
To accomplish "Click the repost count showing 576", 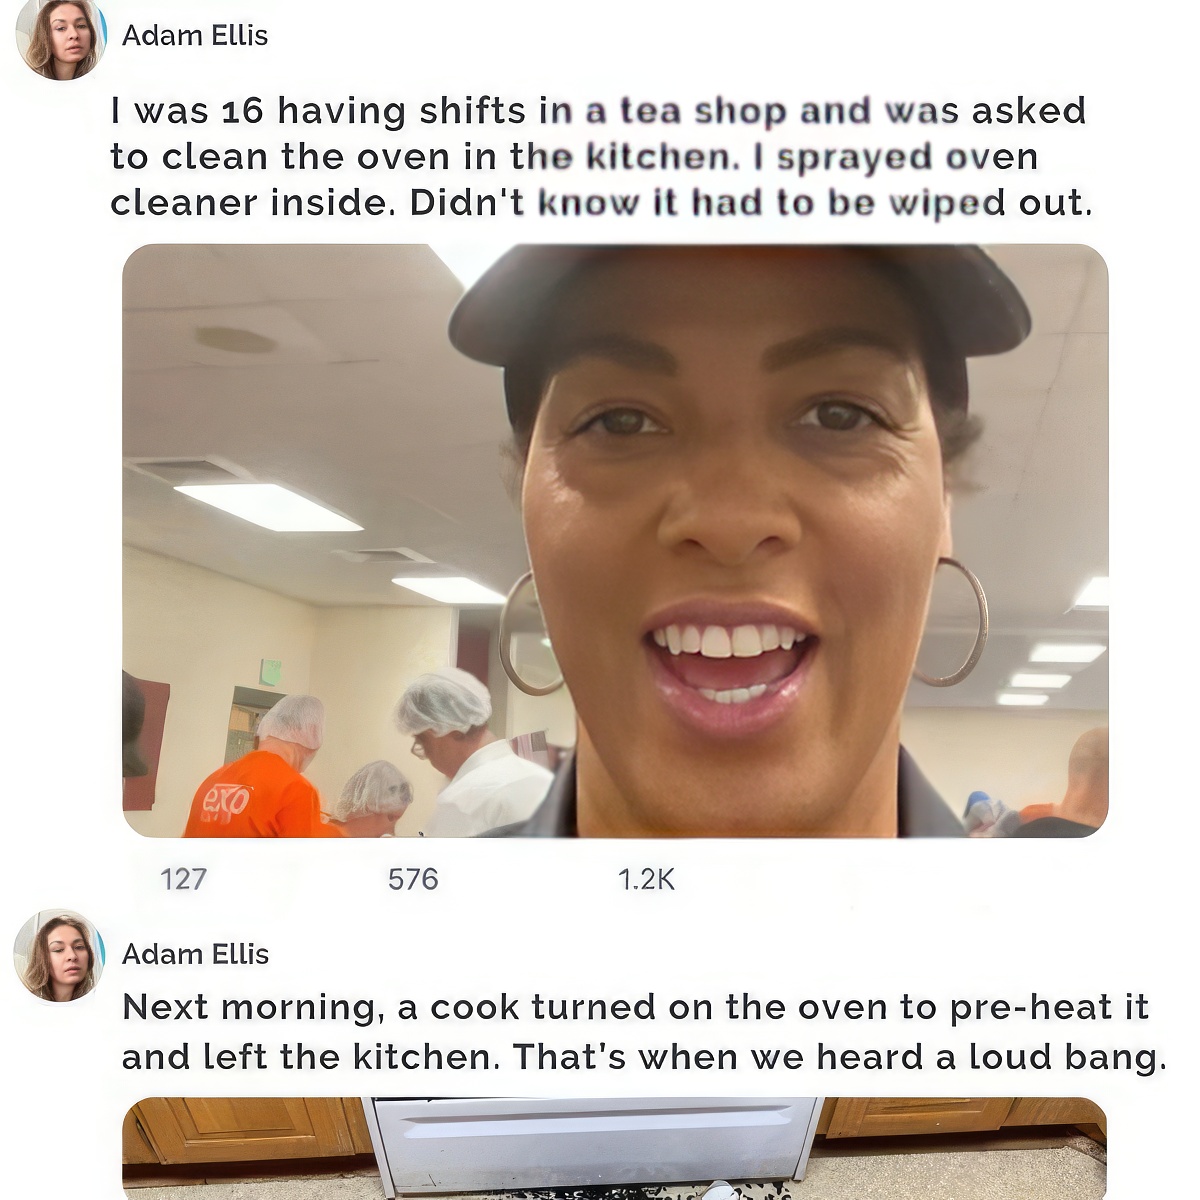I will 413,879.
